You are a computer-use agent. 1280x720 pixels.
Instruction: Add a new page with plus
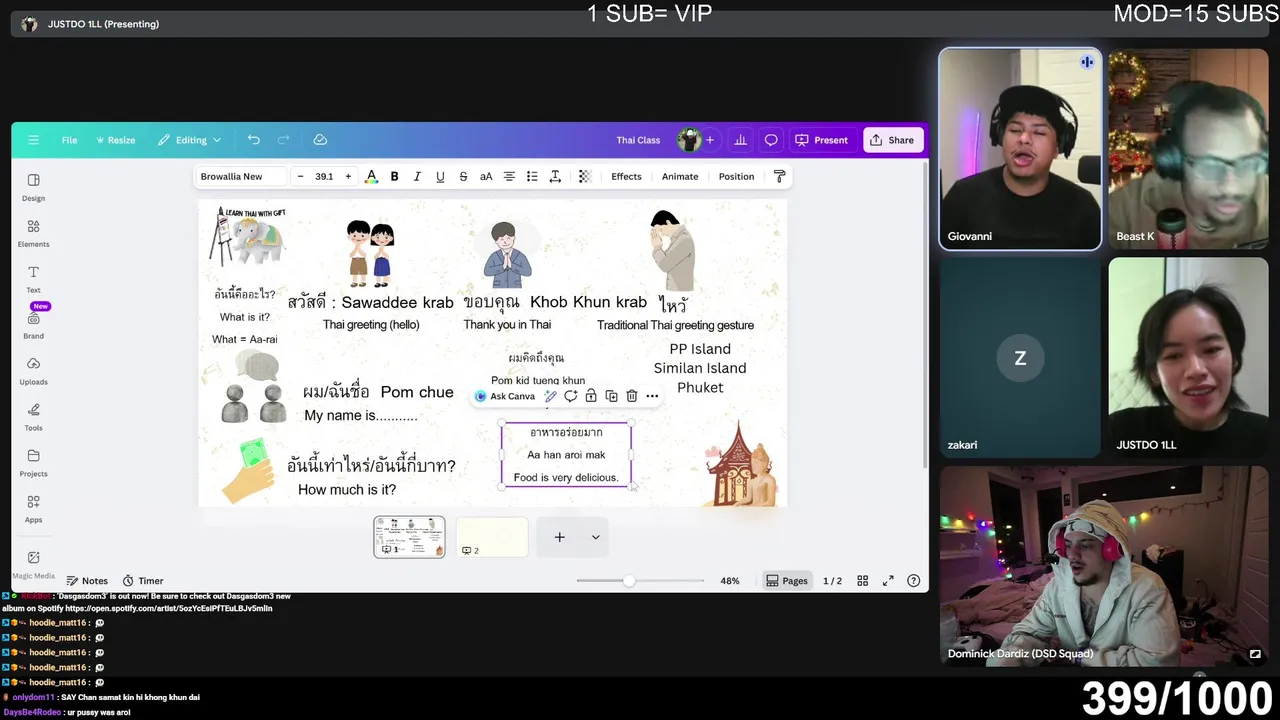pyautogui.click(x=560, y=537)
